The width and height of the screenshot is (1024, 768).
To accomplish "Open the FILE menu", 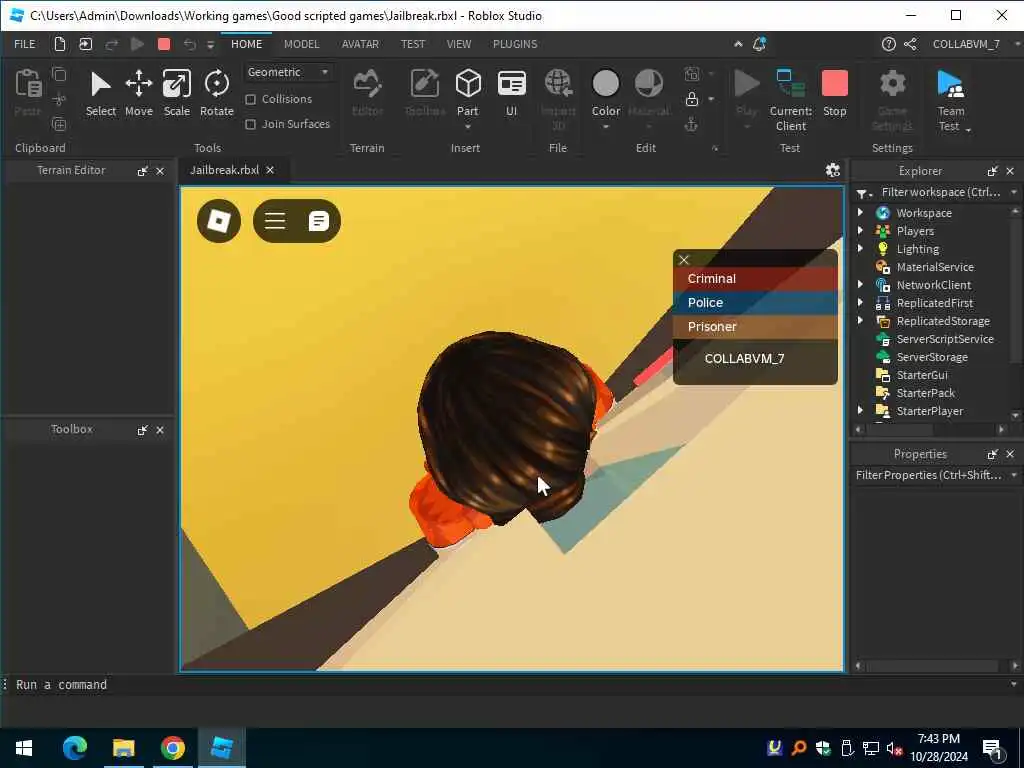I will point(25,44).
